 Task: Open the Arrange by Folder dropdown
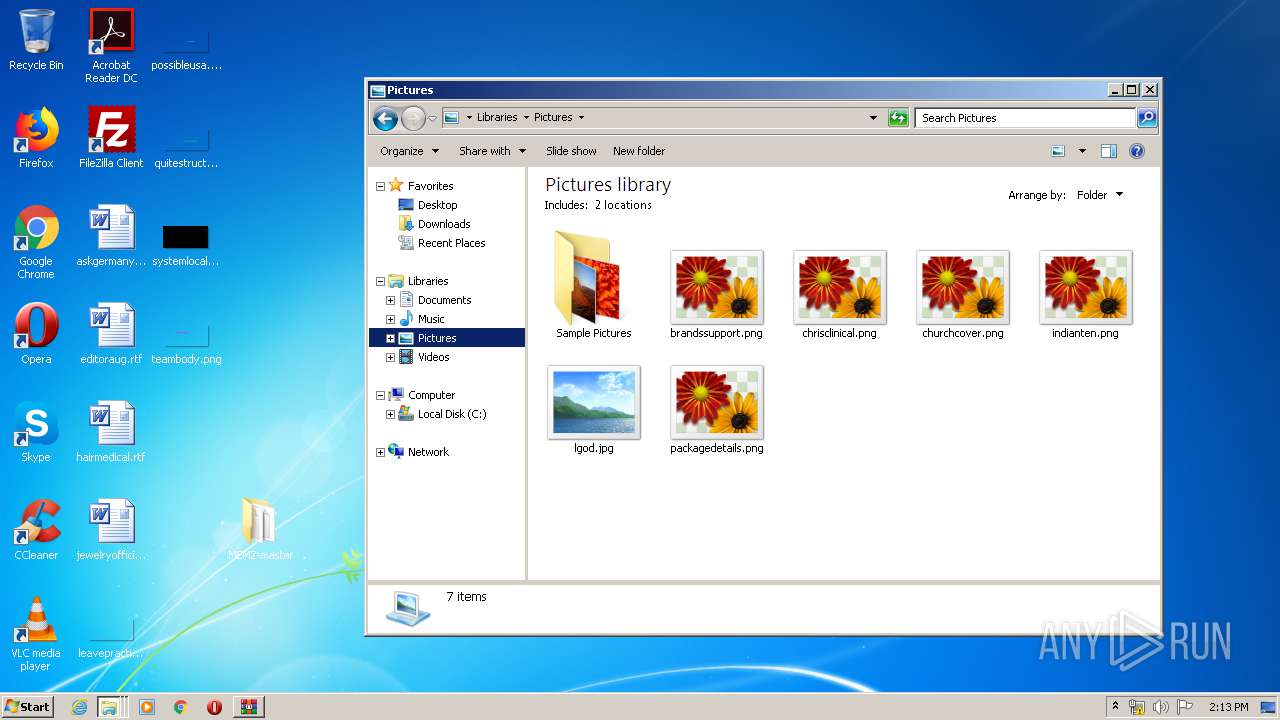click(x=1099, y=195)
